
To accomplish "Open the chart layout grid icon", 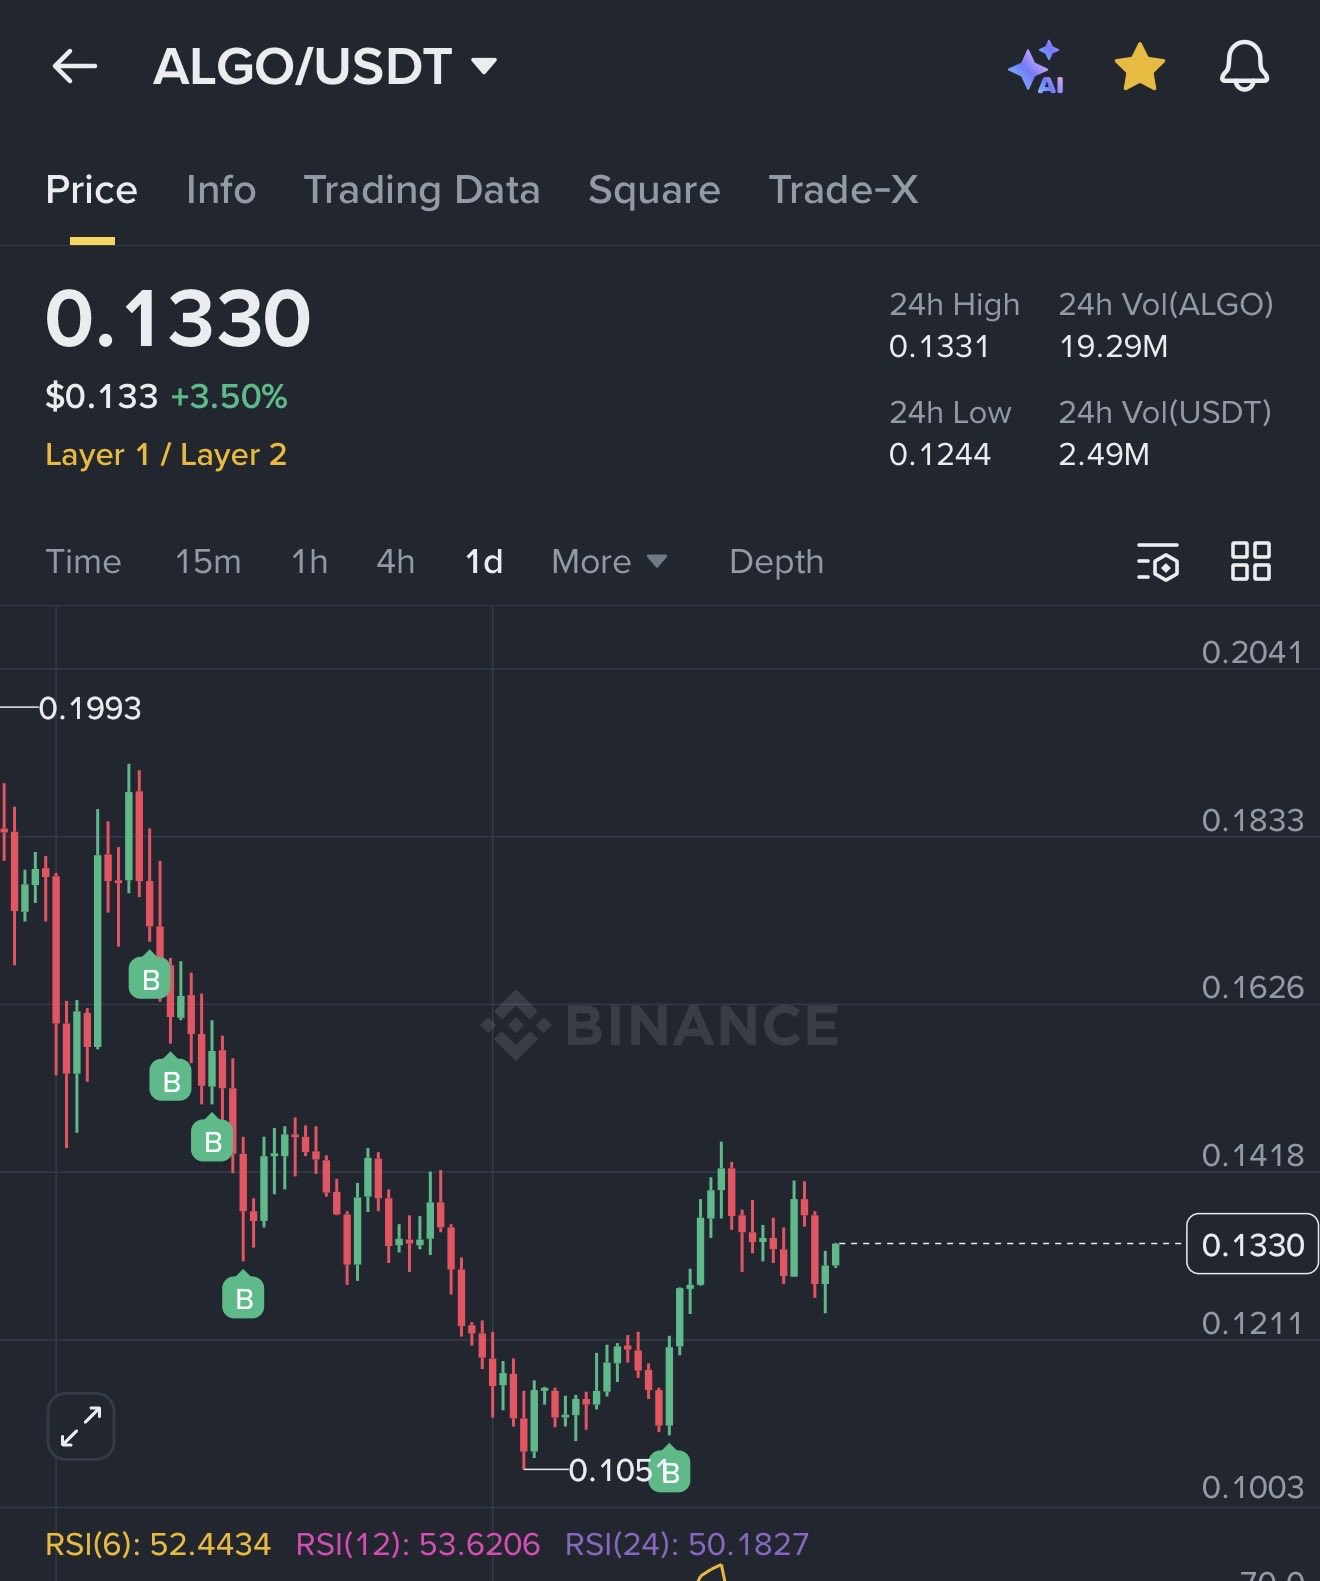I will point(1250,562).
